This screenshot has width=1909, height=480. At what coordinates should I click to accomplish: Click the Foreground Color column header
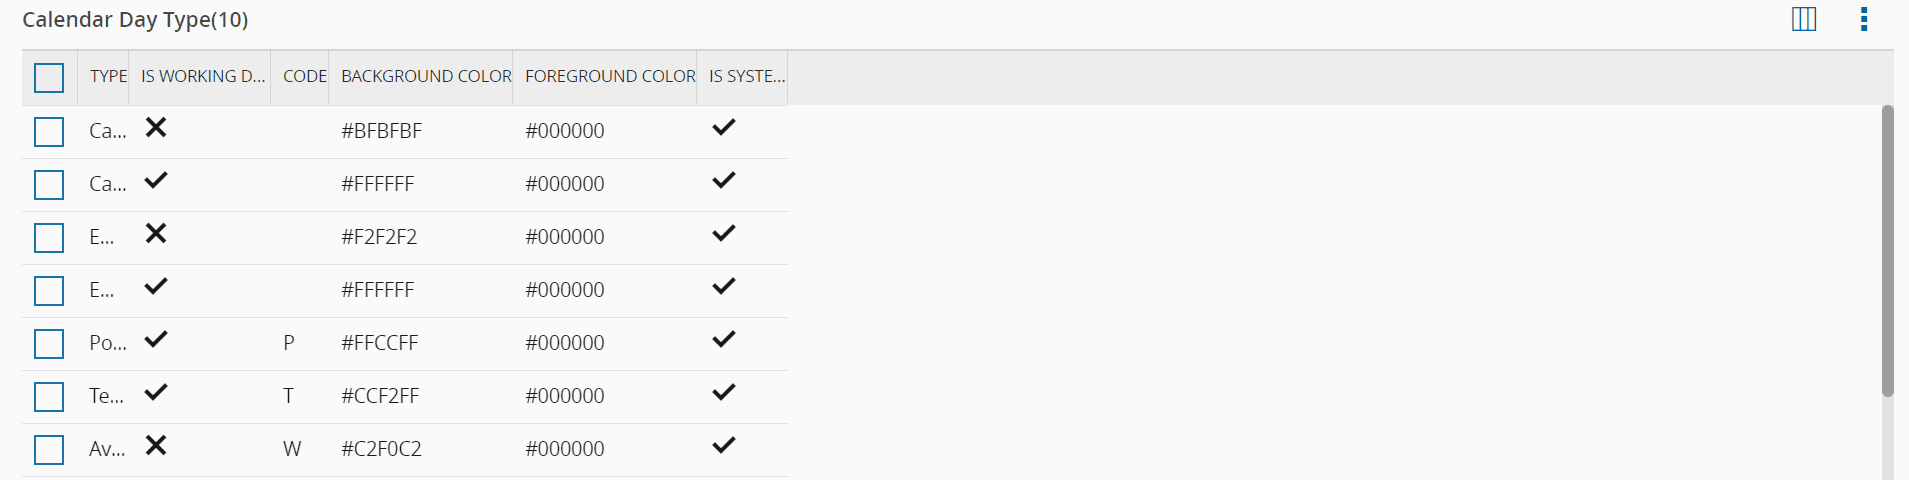[x=610, y=77]
